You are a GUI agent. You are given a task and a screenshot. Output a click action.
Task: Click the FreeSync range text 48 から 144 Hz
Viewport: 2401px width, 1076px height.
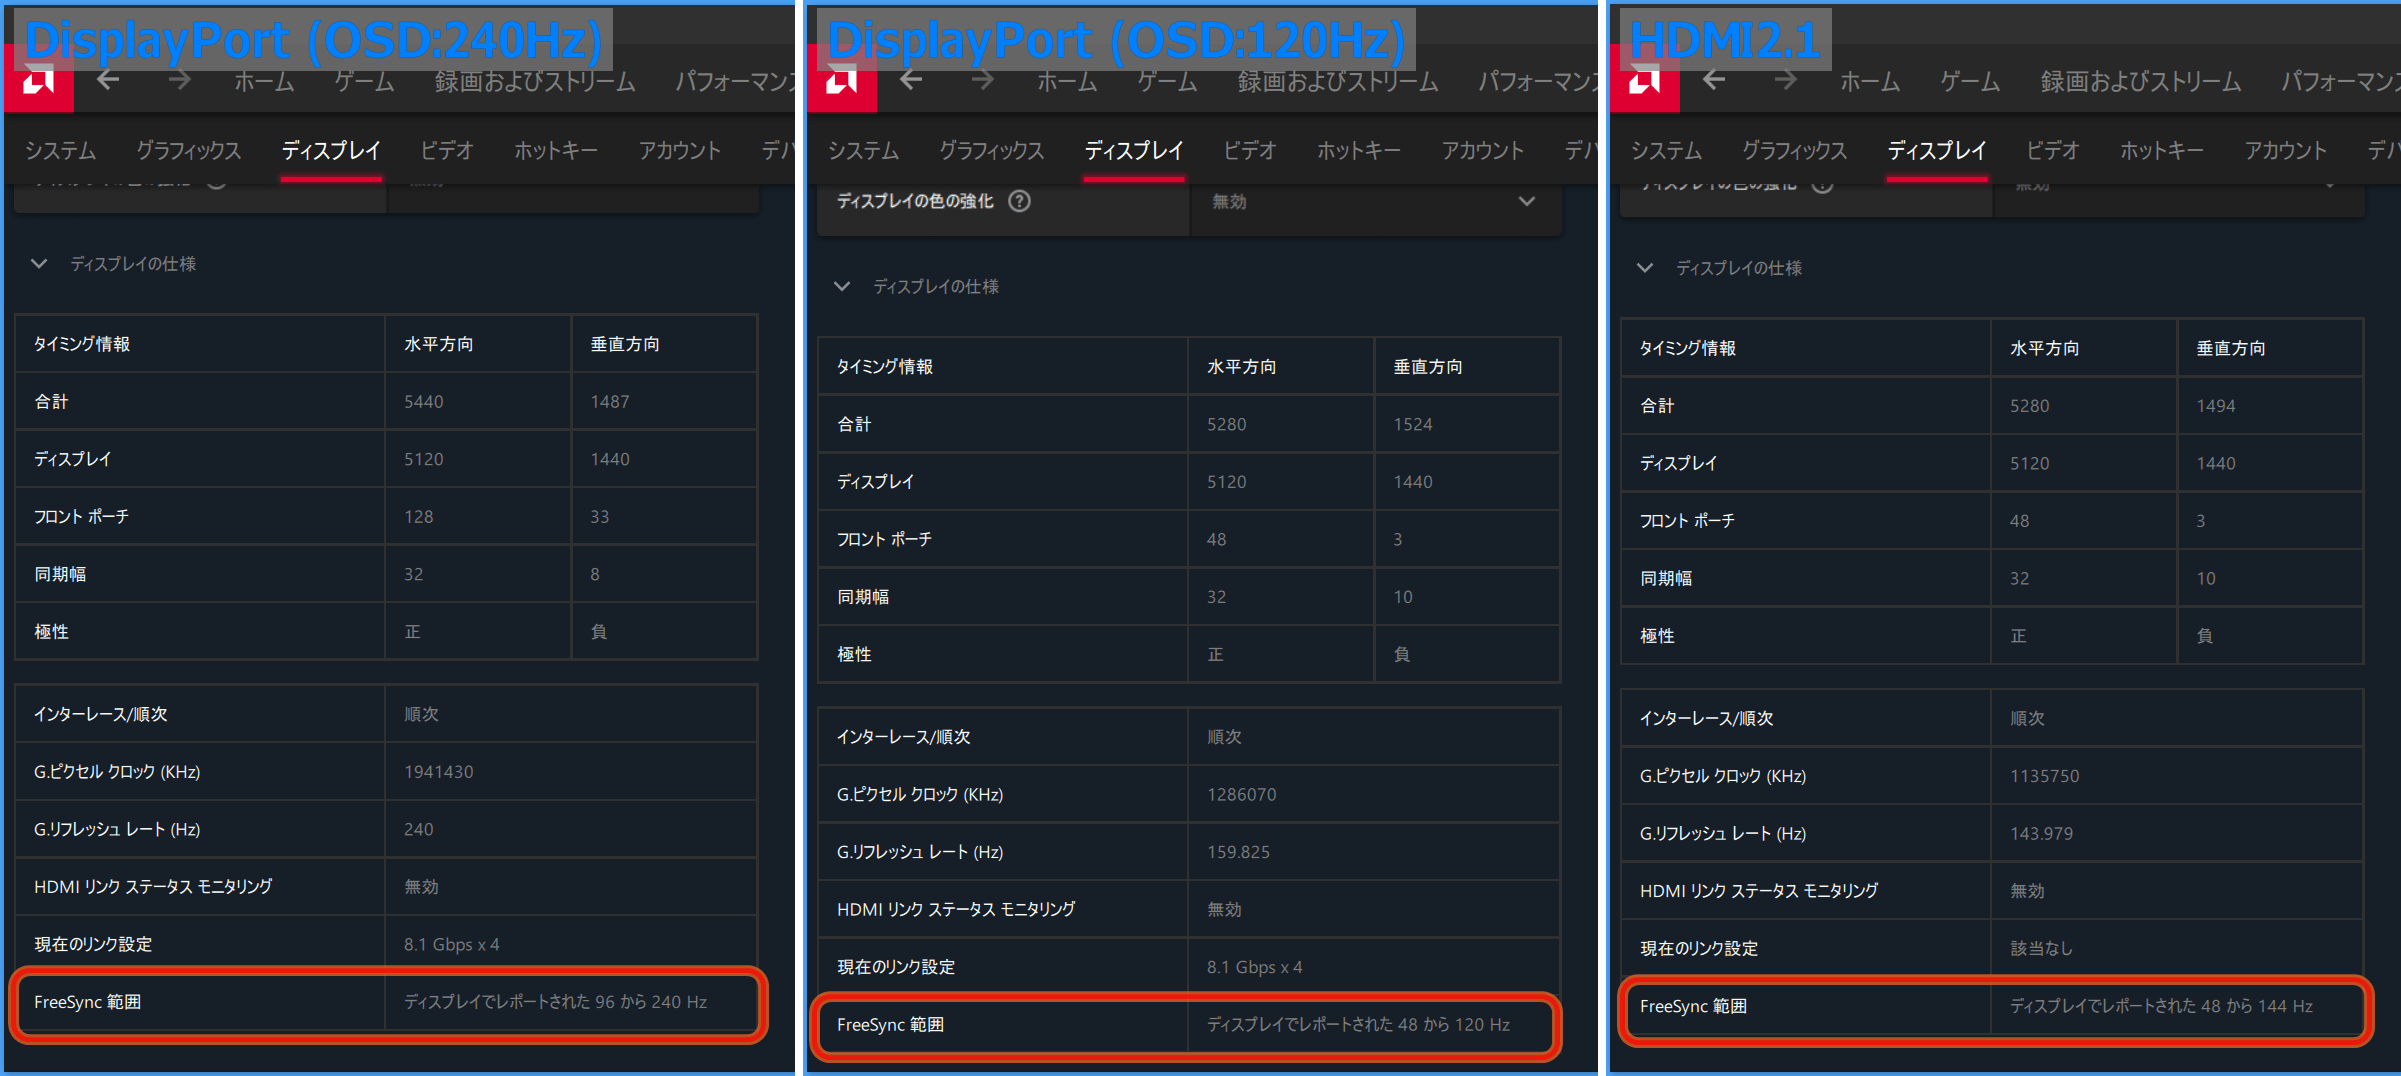2257,1006
